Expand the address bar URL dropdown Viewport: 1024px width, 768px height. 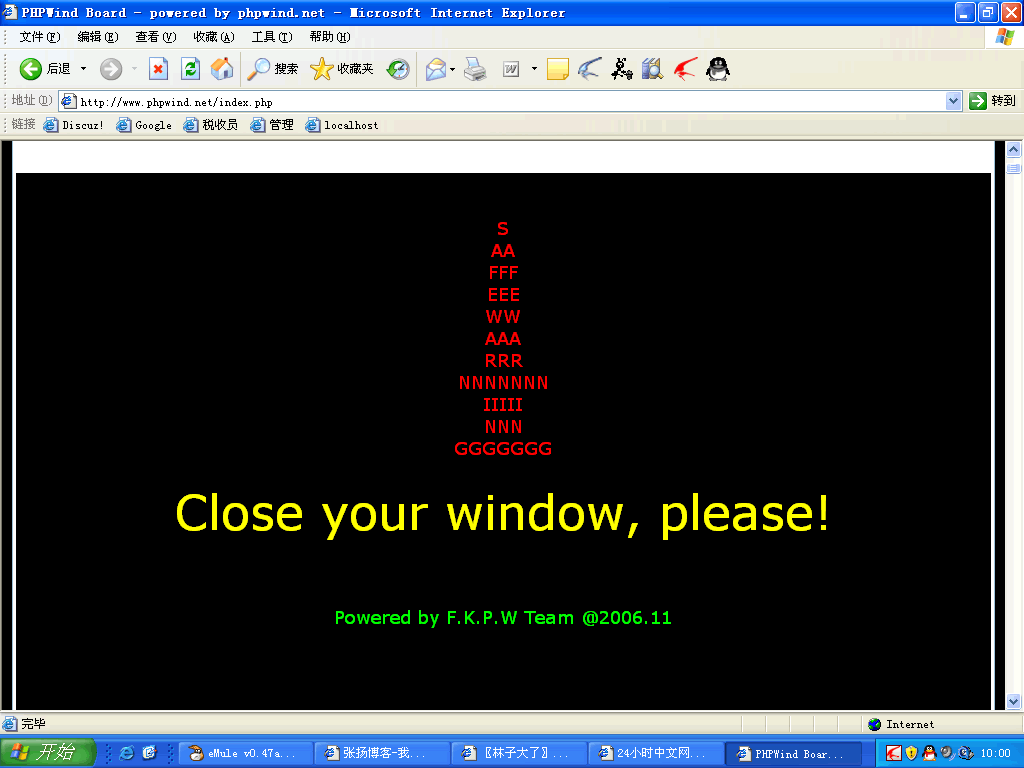coord(954,100)
